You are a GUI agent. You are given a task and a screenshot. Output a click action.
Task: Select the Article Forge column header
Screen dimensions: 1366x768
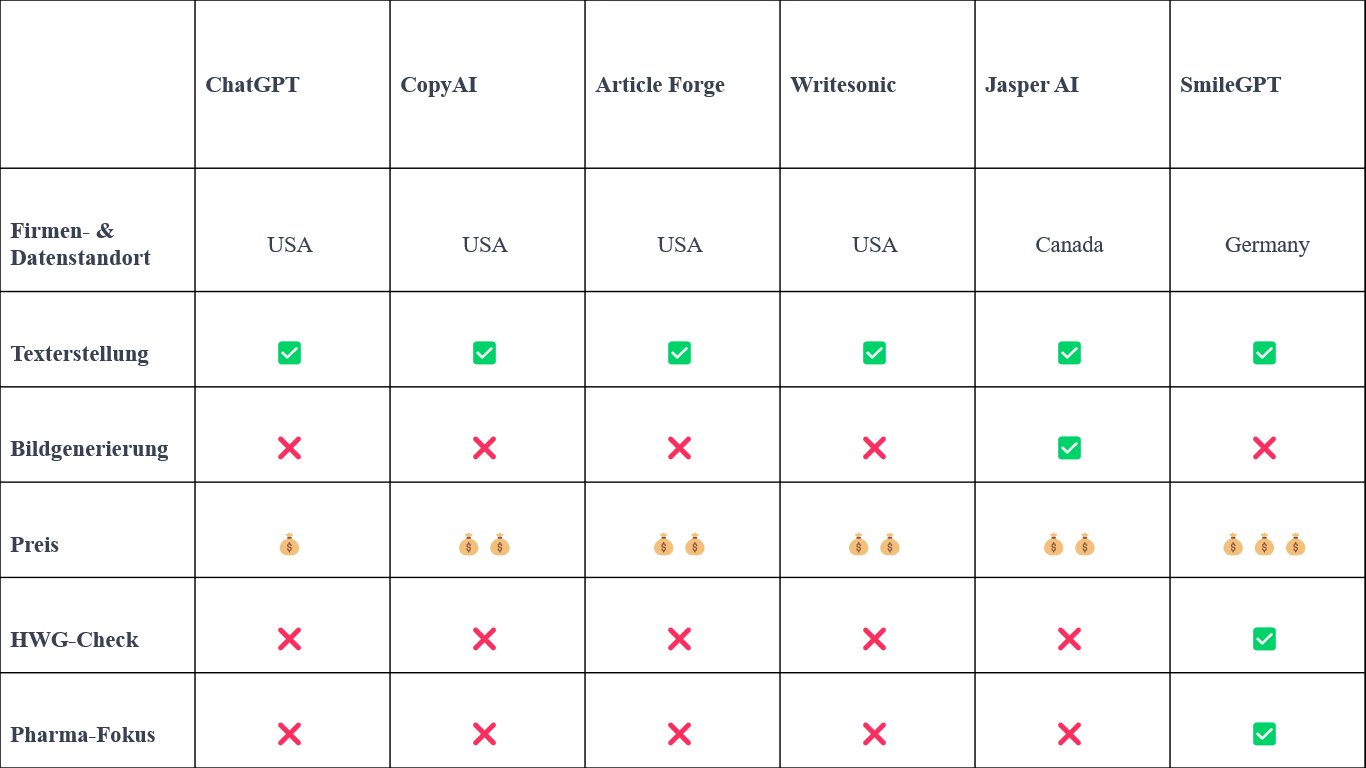[660, 85]
